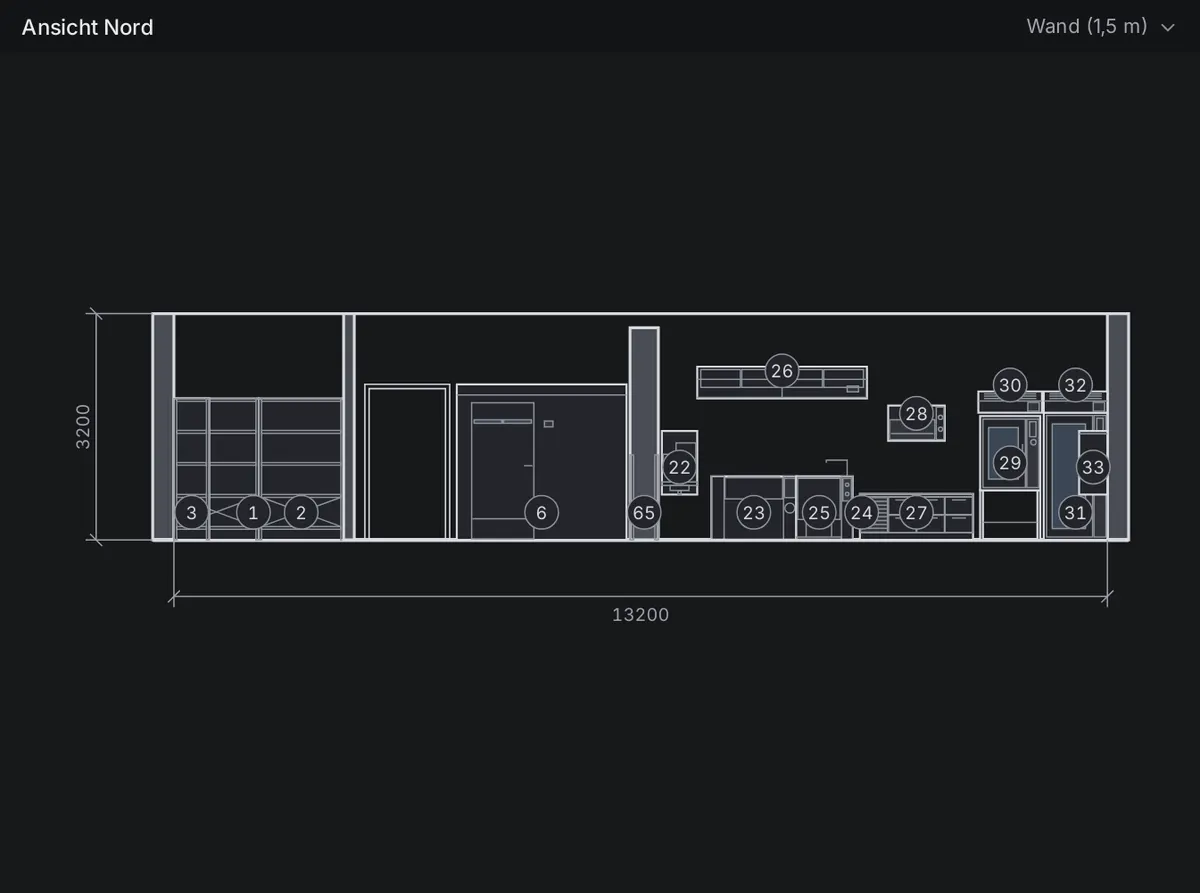Select item marker 33
Viewport: 1200px width, 893px height.
coord(1093,467)
